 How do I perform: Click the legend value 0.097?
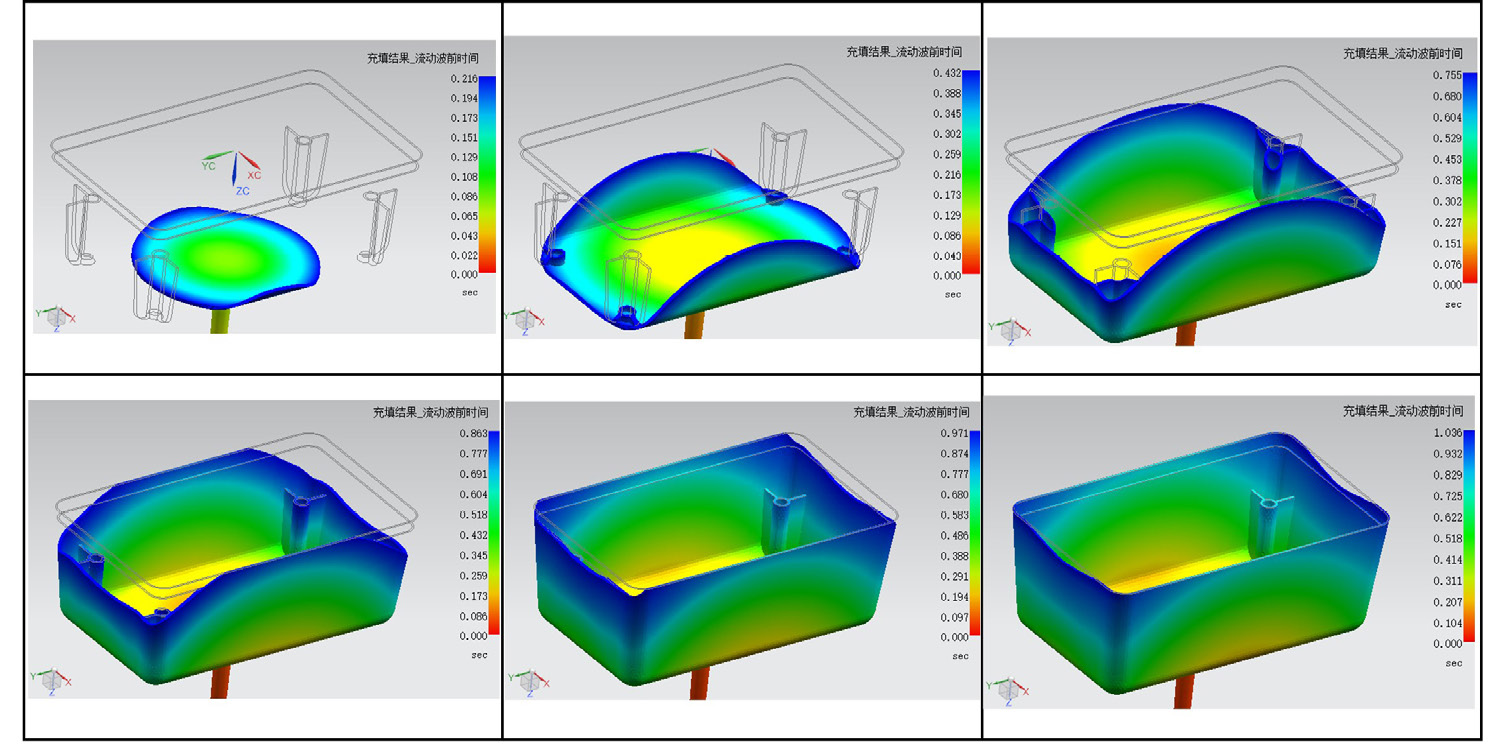954,617
